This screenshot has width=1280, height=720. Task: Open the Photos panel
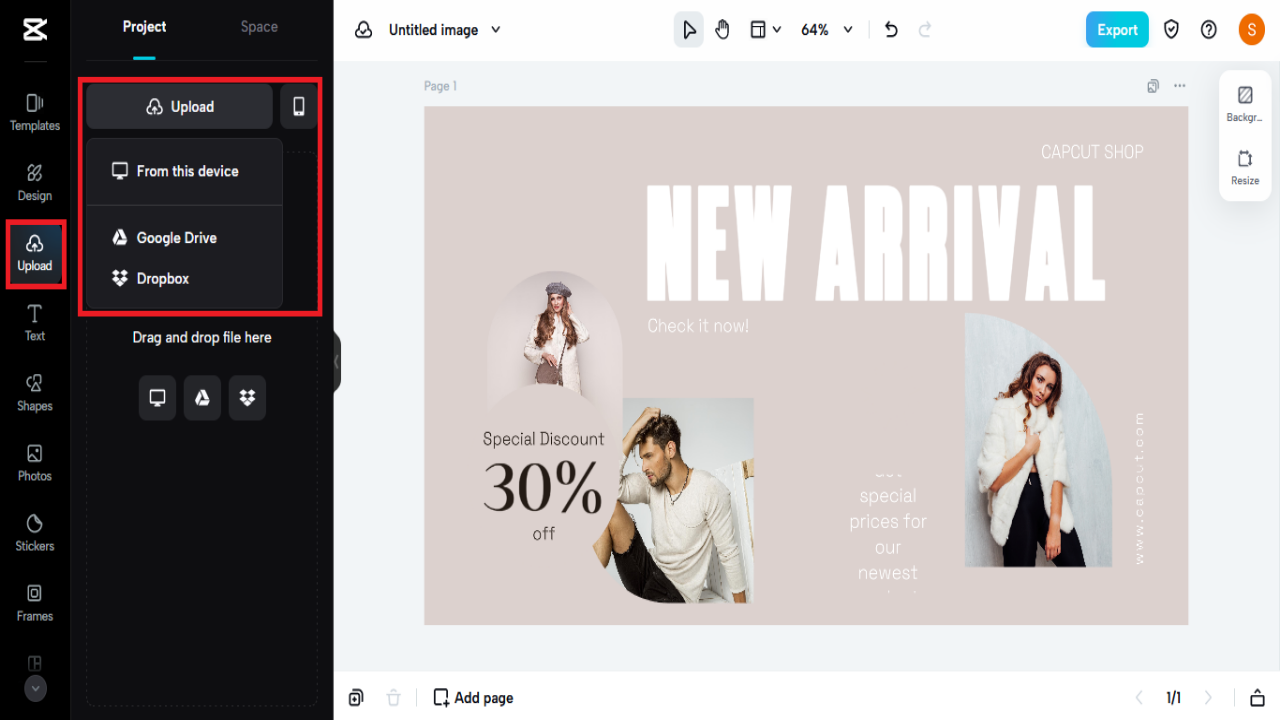(x=34, y=462)
